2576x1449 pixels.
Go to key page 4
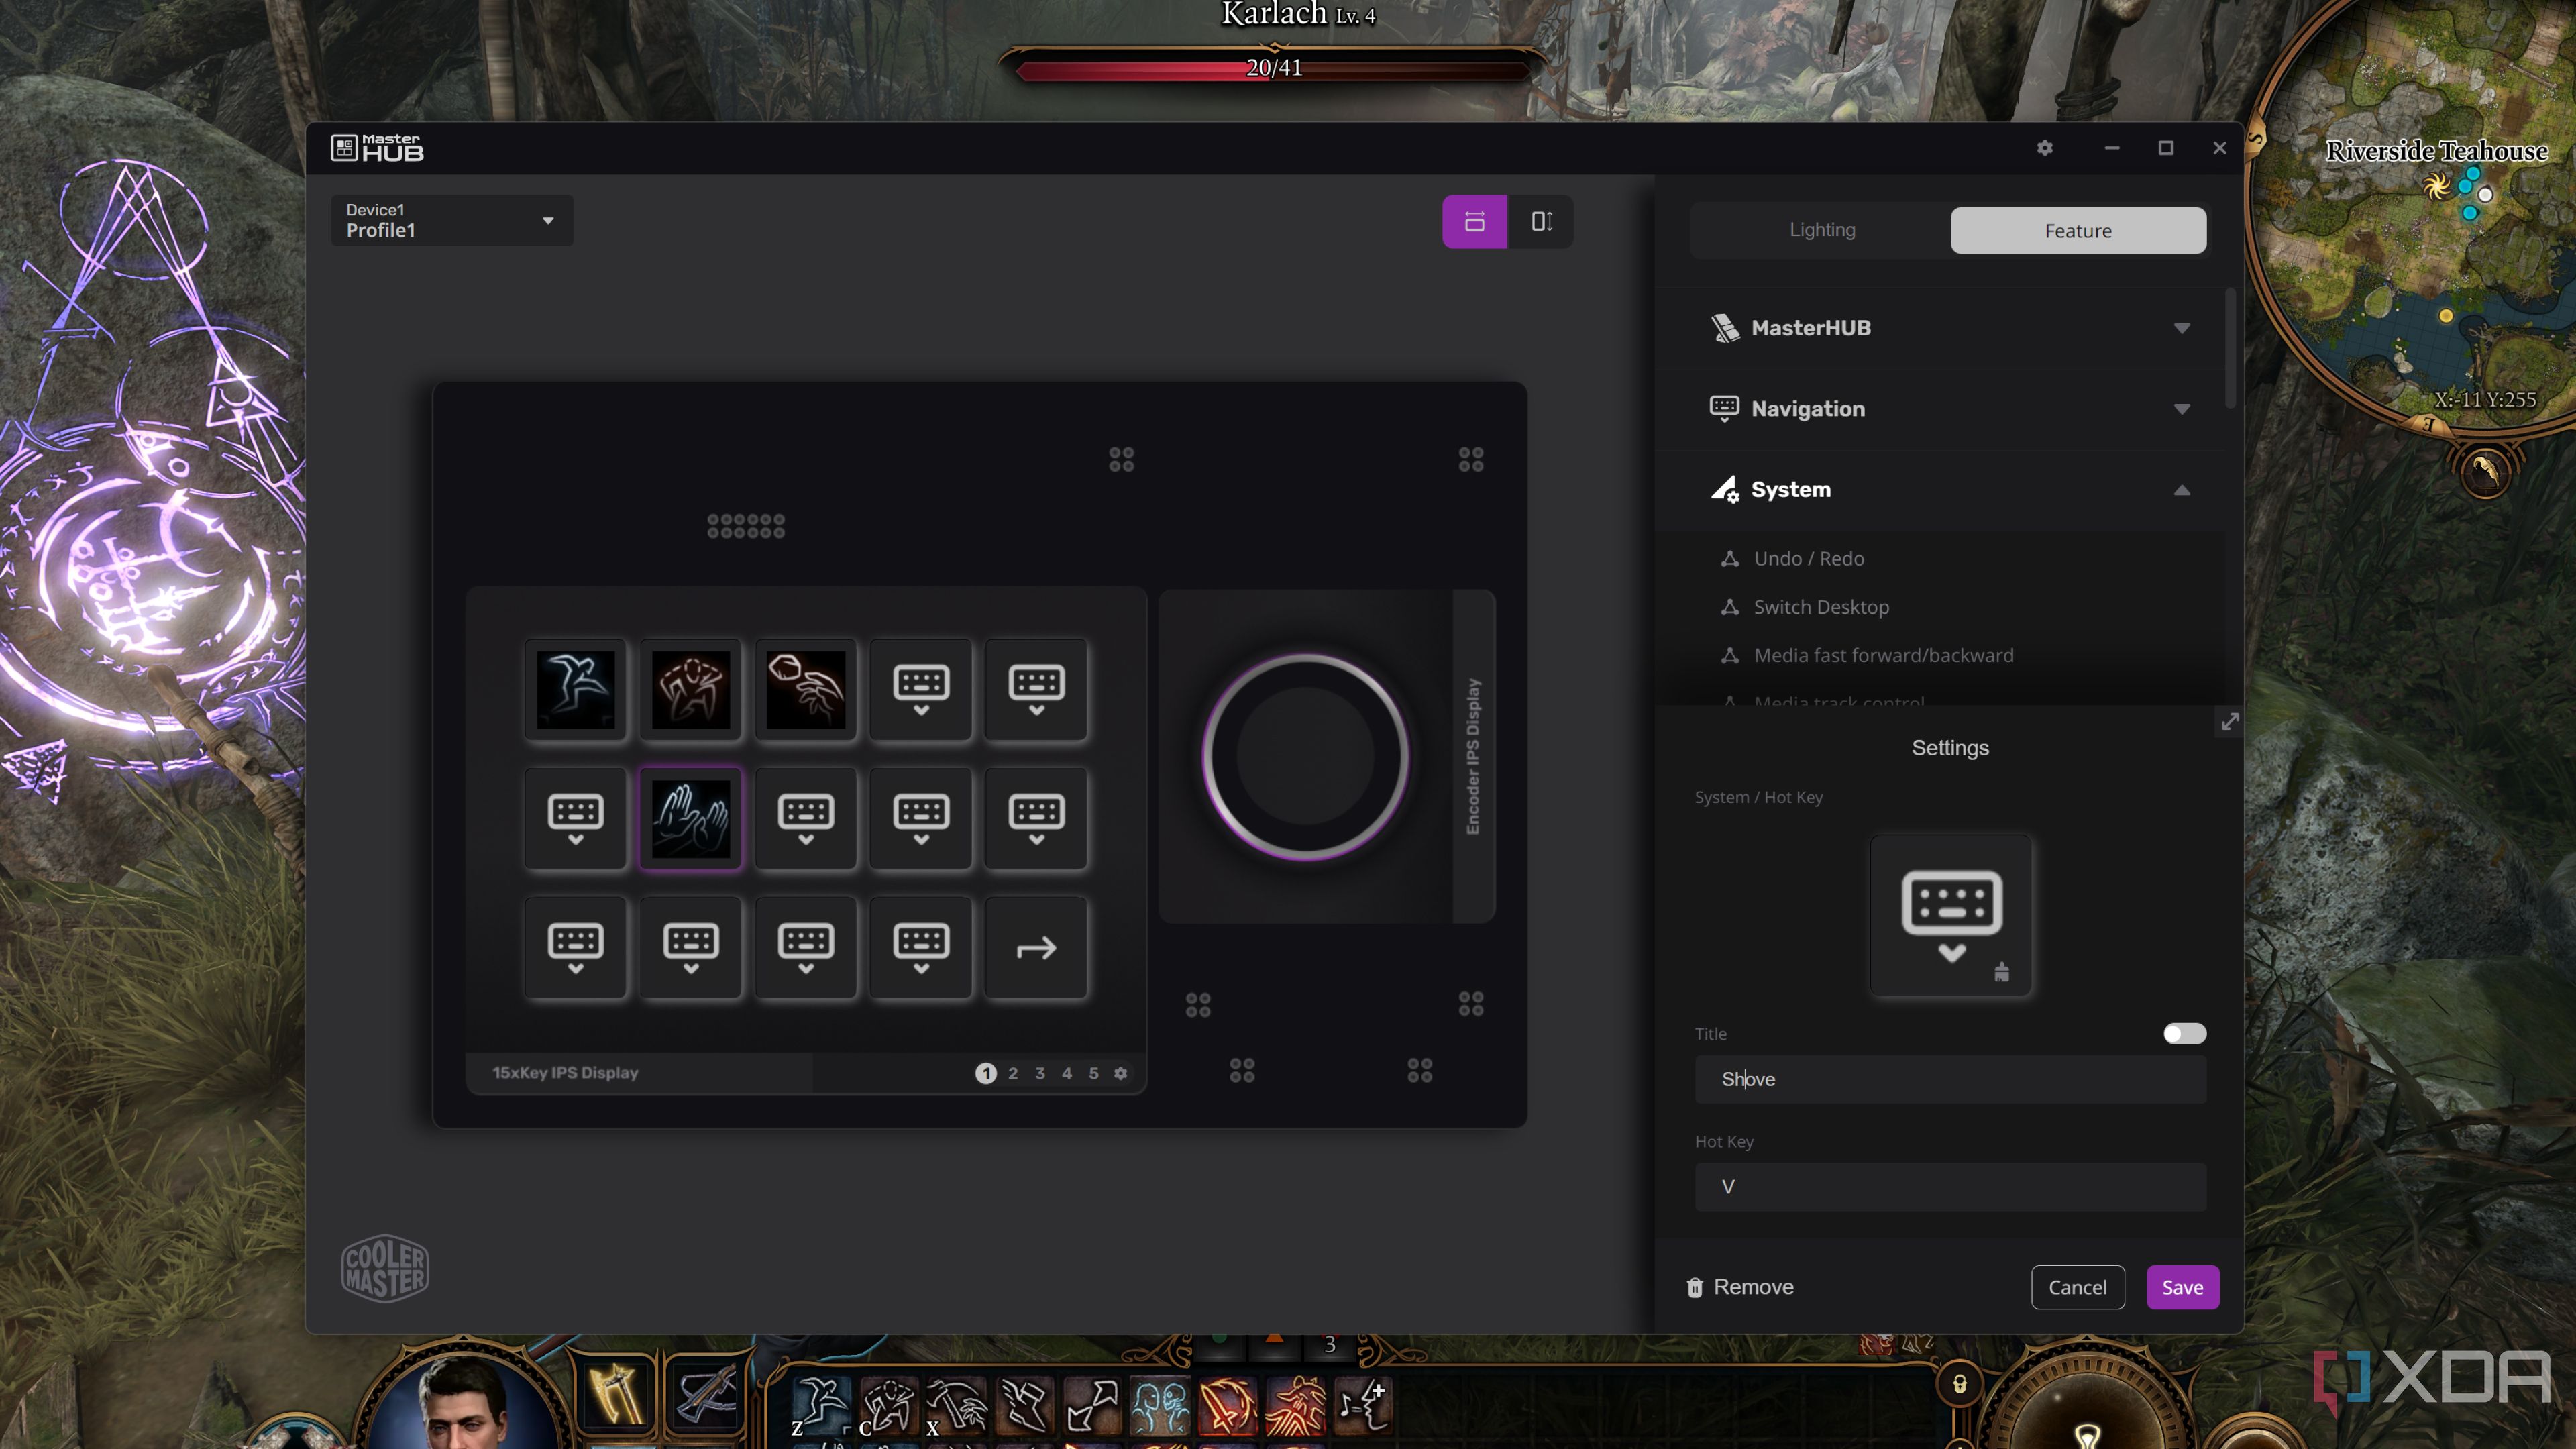1067,1073
